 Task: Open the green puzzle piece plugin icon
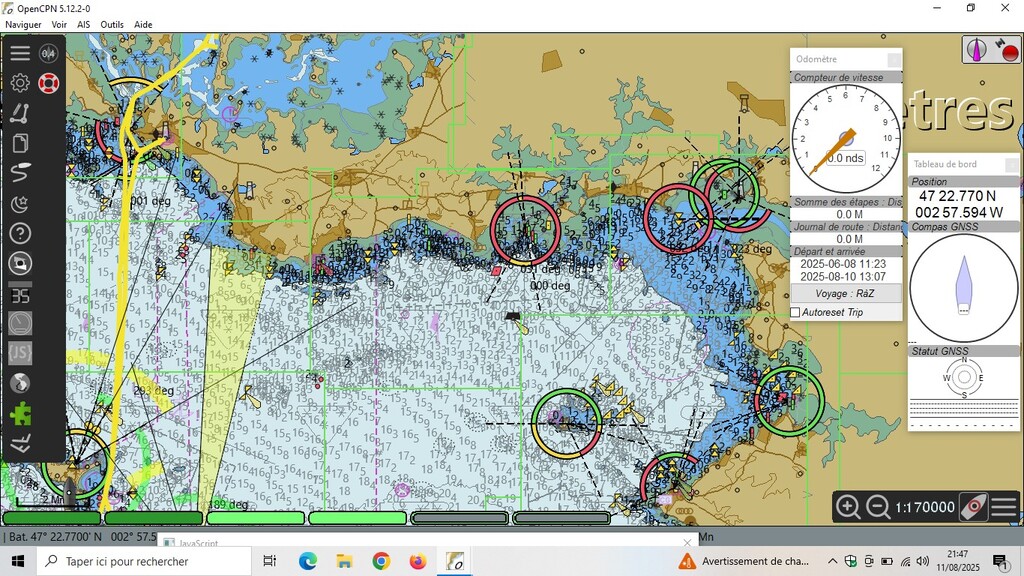[20, 413]
